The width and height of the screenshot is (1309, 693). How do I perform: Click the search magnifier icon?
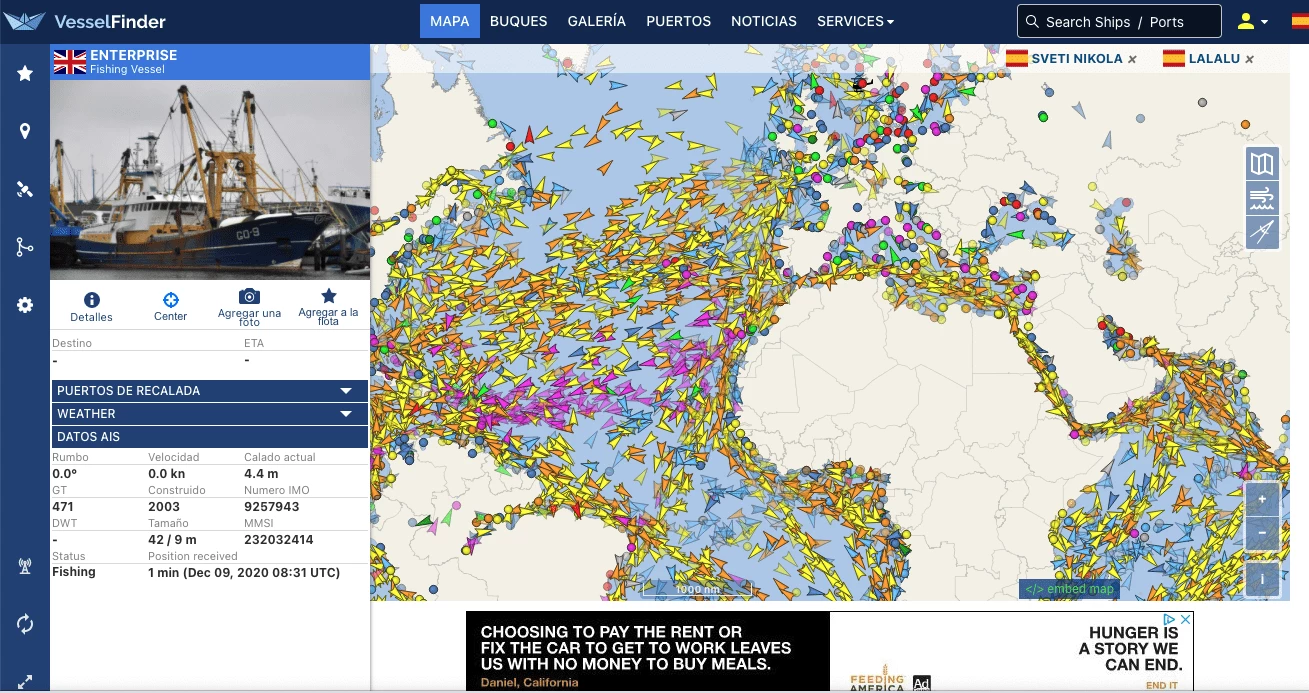click(x=1032, y=21)
